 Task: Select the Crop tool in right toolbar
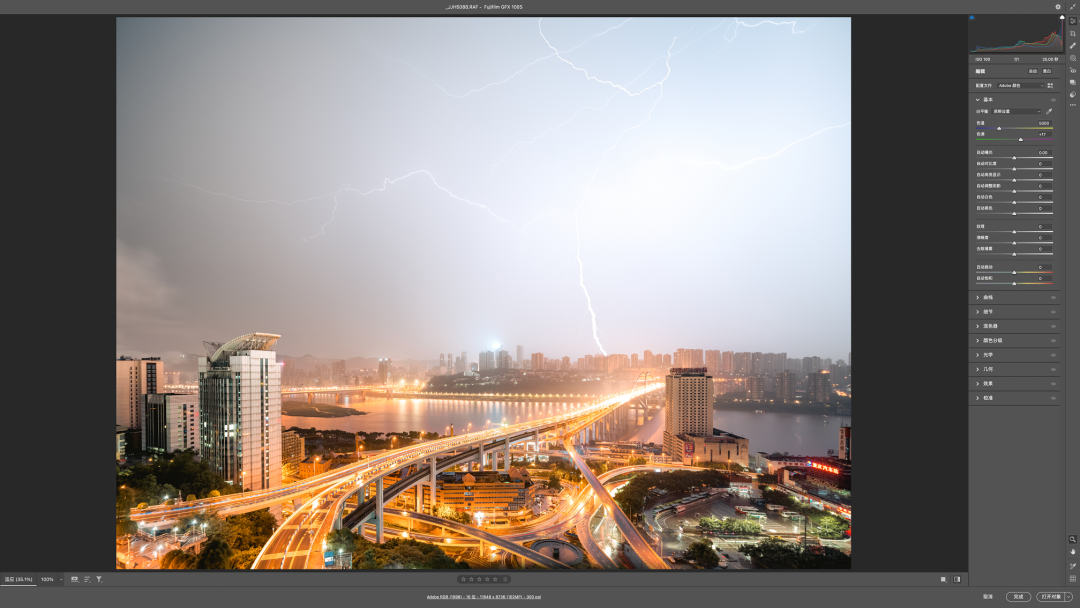1073,33
